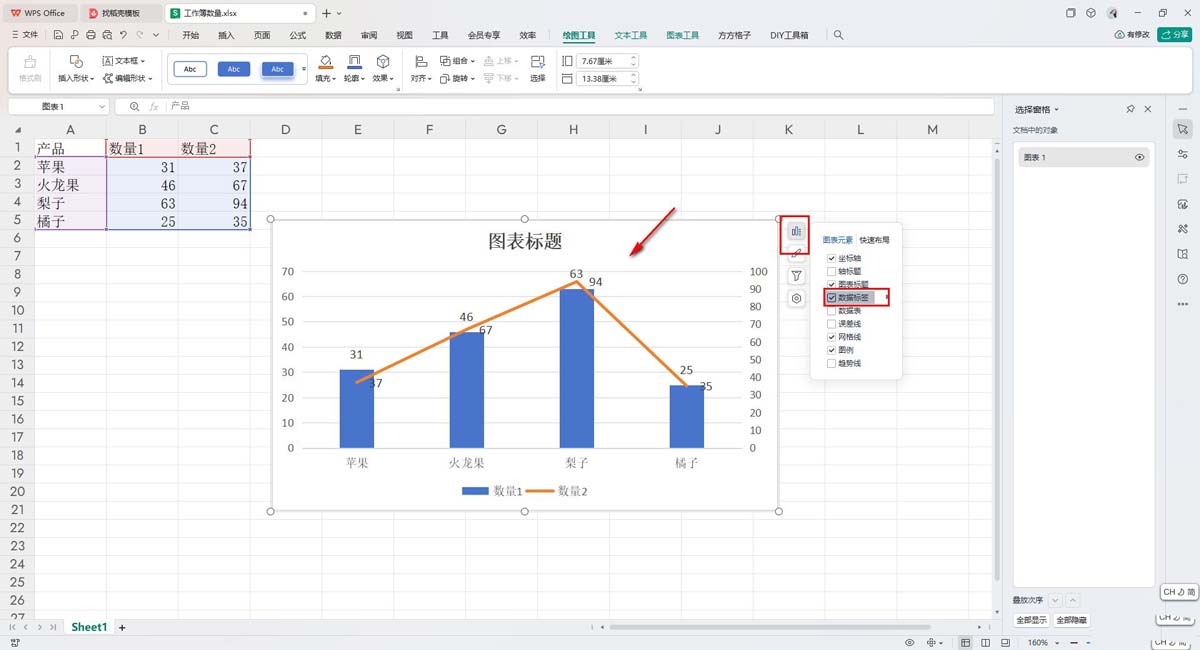Open the help question-mark icon in sidebar
This screenshot has height=650, width=1200.
pos(1183,279)
